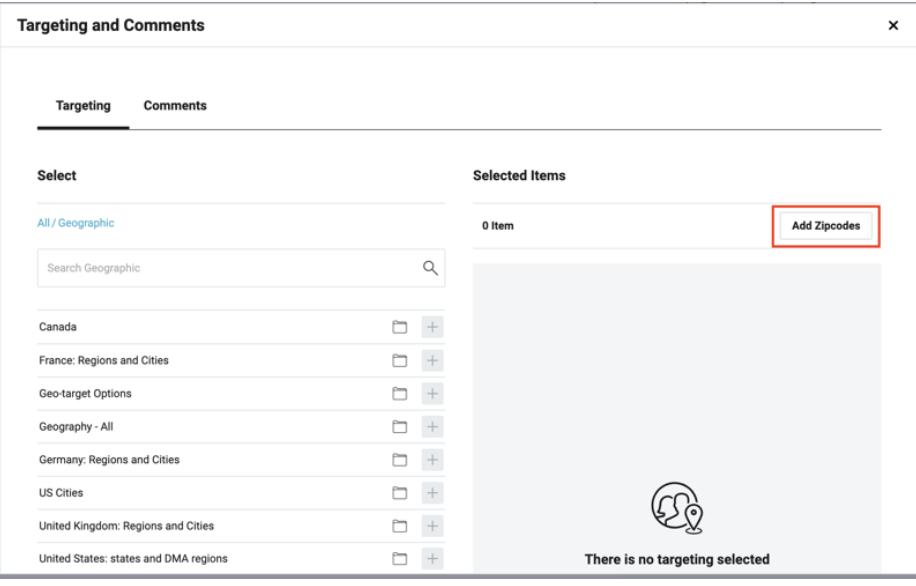Image resolution: width=916 pixels, height=586 pixels.
Task: Click the search magnifier icon
Action: [430, 268]
